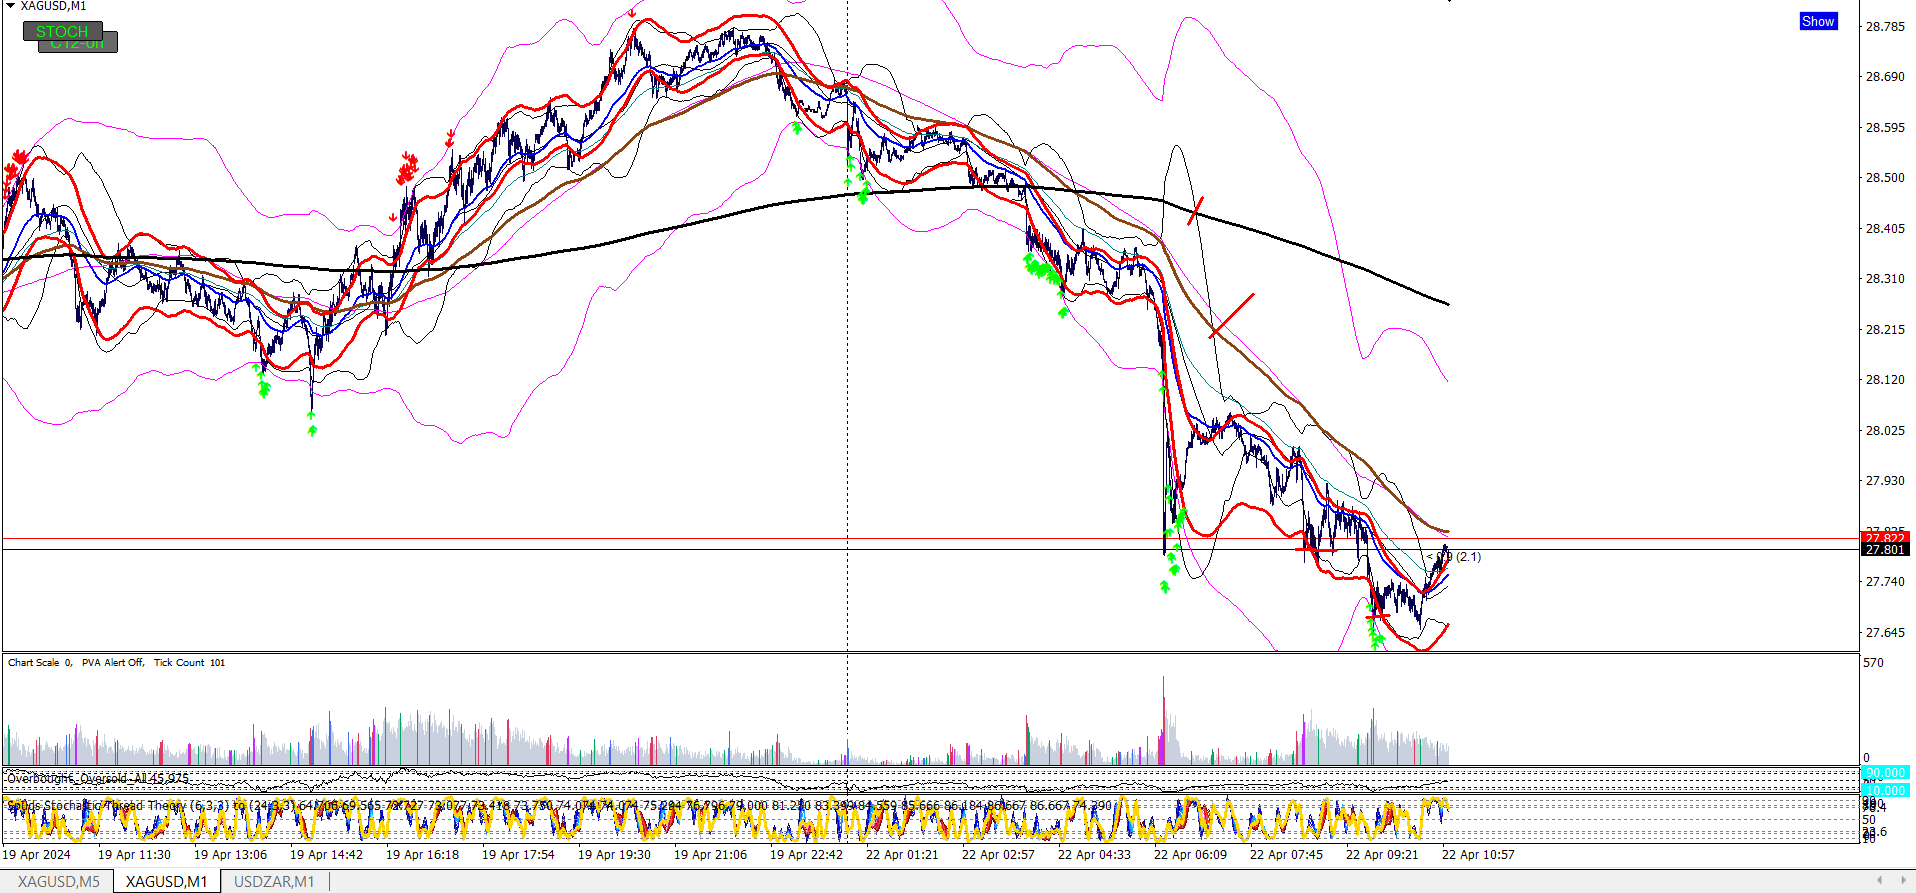The width and height of the screenshot is (1916, 893).
Task: Click the XAGUSD,M1 title text above the chart
Action: tap(53, 6)
